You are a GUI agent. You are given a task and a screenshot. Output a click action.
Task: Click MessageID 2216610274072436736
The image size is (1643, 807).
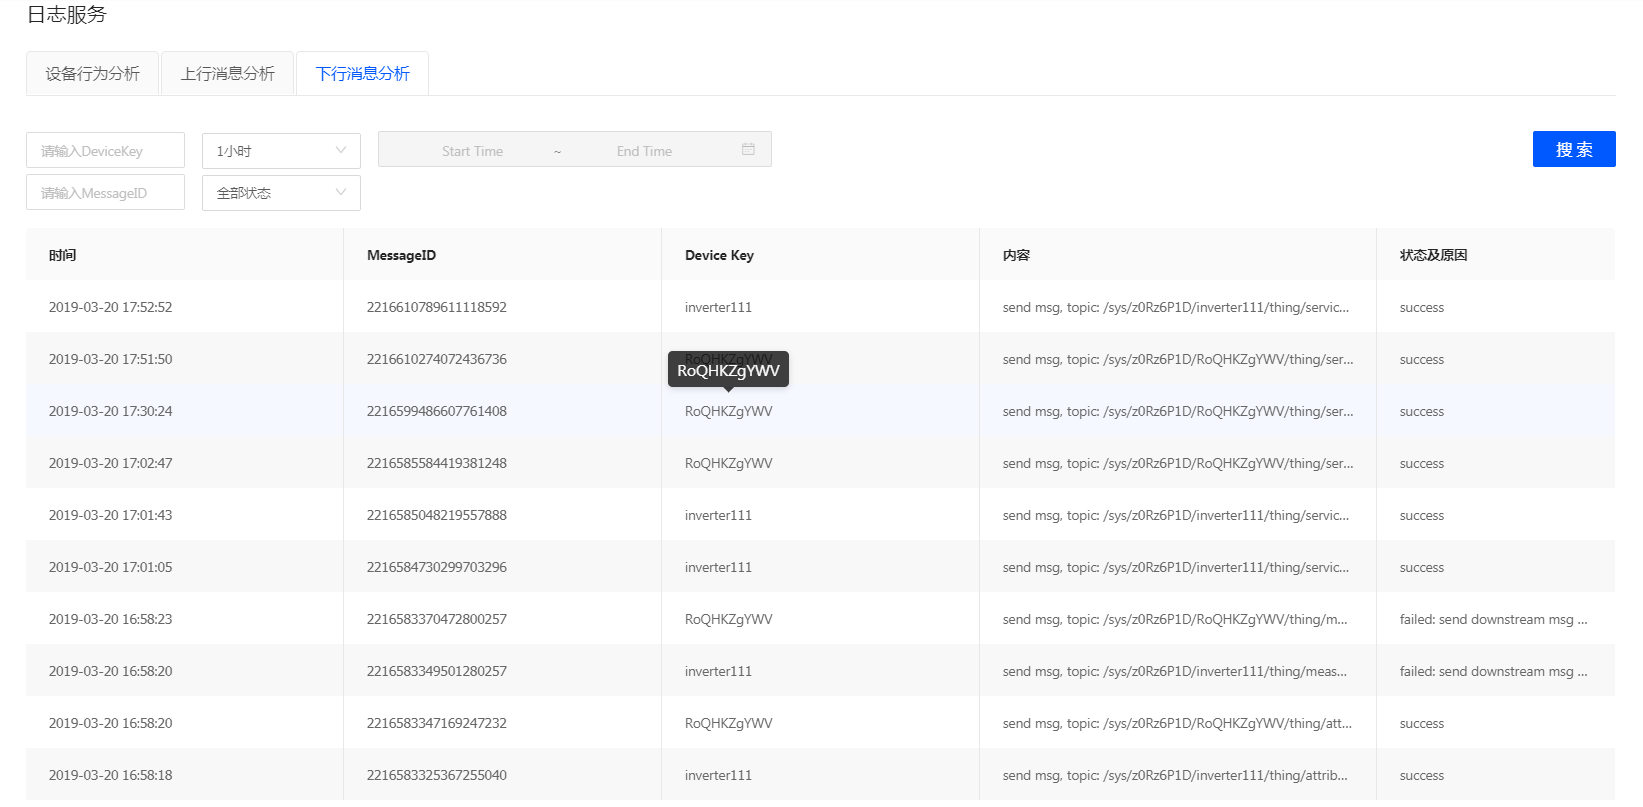pos(436,359)
